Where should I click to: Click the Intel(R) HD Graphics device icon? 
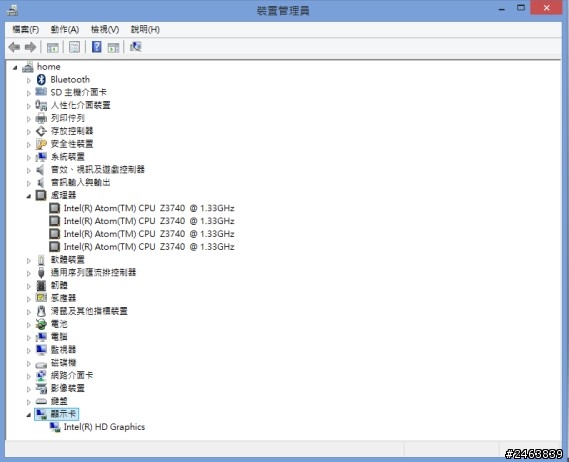[55, 427]
